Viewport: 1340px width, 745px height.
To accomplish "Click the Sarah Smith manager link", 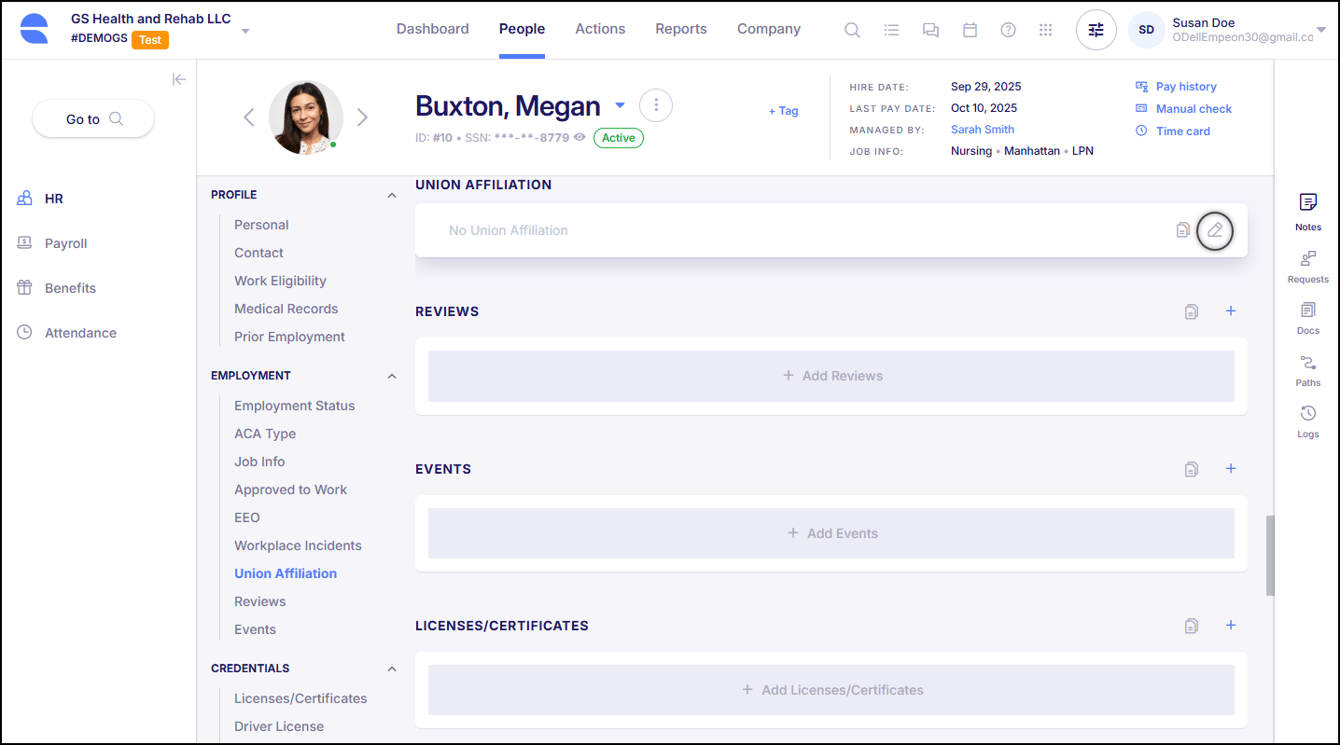I will coord(982,130).
